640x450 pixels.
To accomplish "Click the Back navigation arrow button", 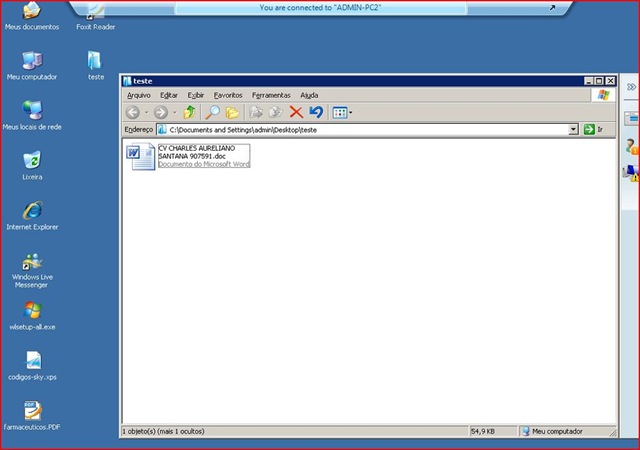I will click(x=133, y=113).
